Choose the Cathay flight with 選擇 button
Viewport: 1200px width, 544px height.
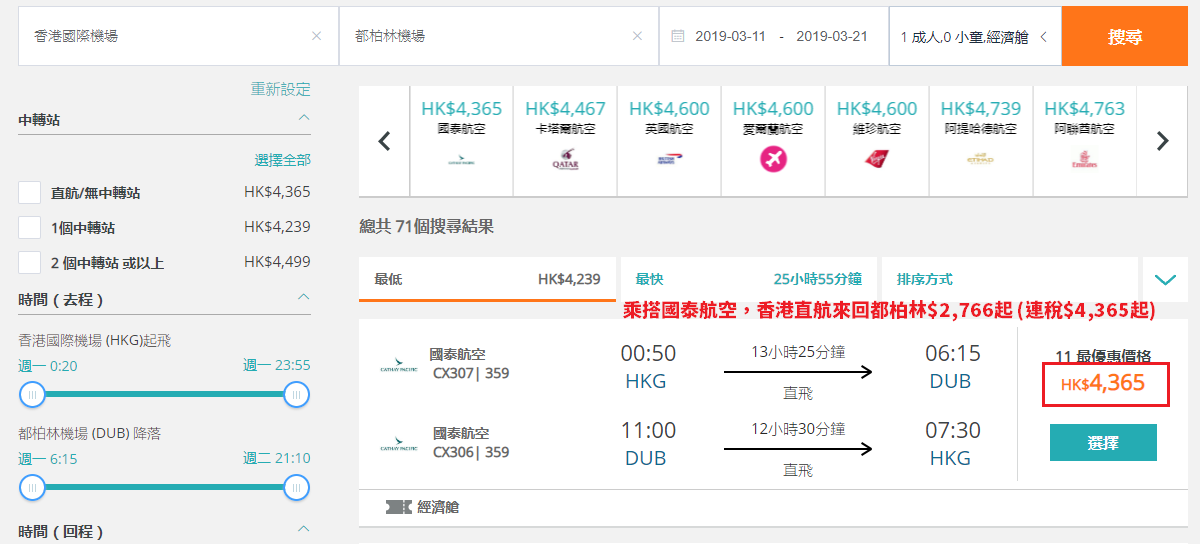[1103, 443]
